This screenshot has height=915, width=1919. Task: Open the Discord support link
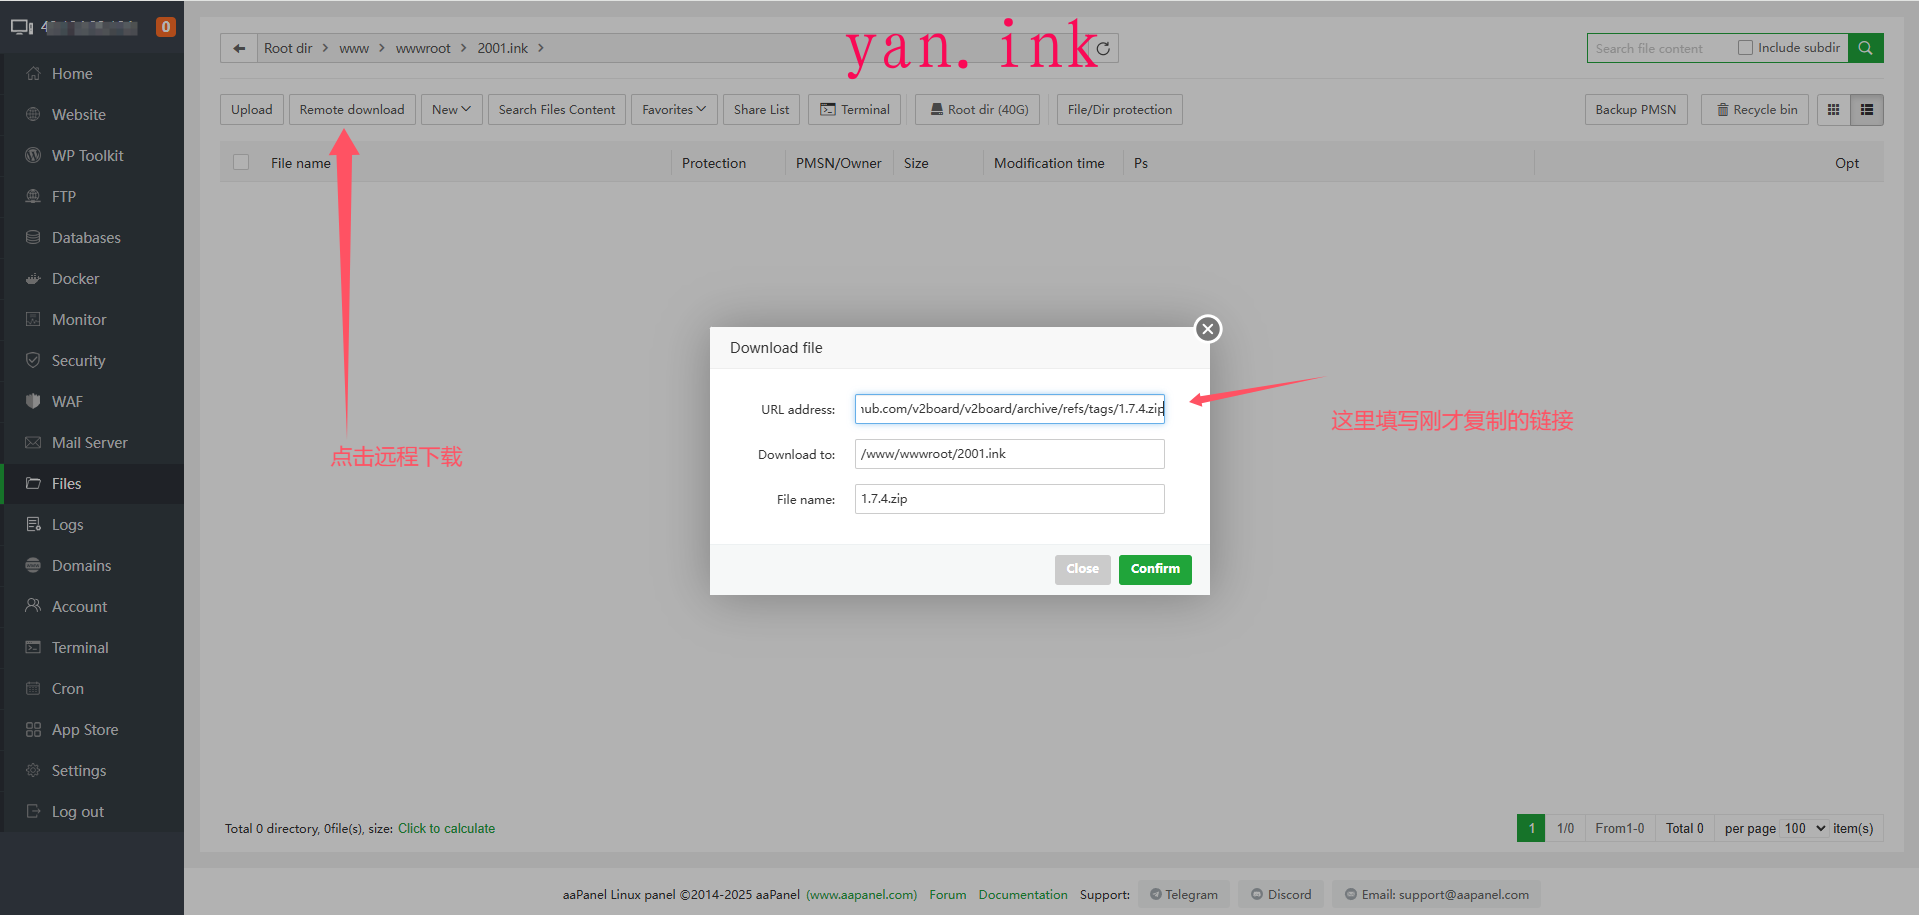pos(1281,894)
